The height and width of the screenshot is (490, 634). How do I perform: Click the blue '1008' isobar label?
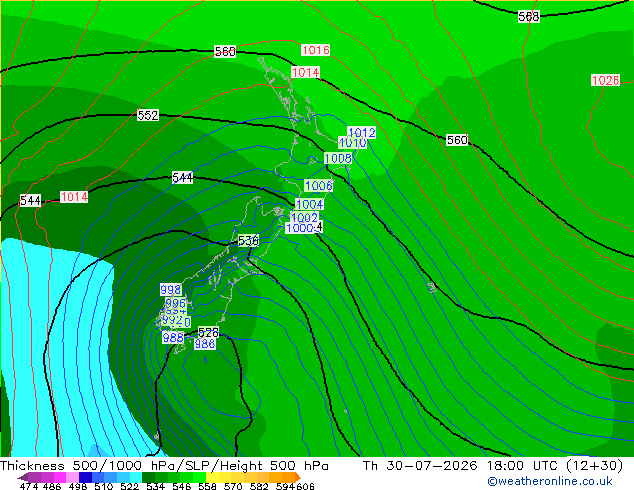pyautogui.click(x=338, y=158)
